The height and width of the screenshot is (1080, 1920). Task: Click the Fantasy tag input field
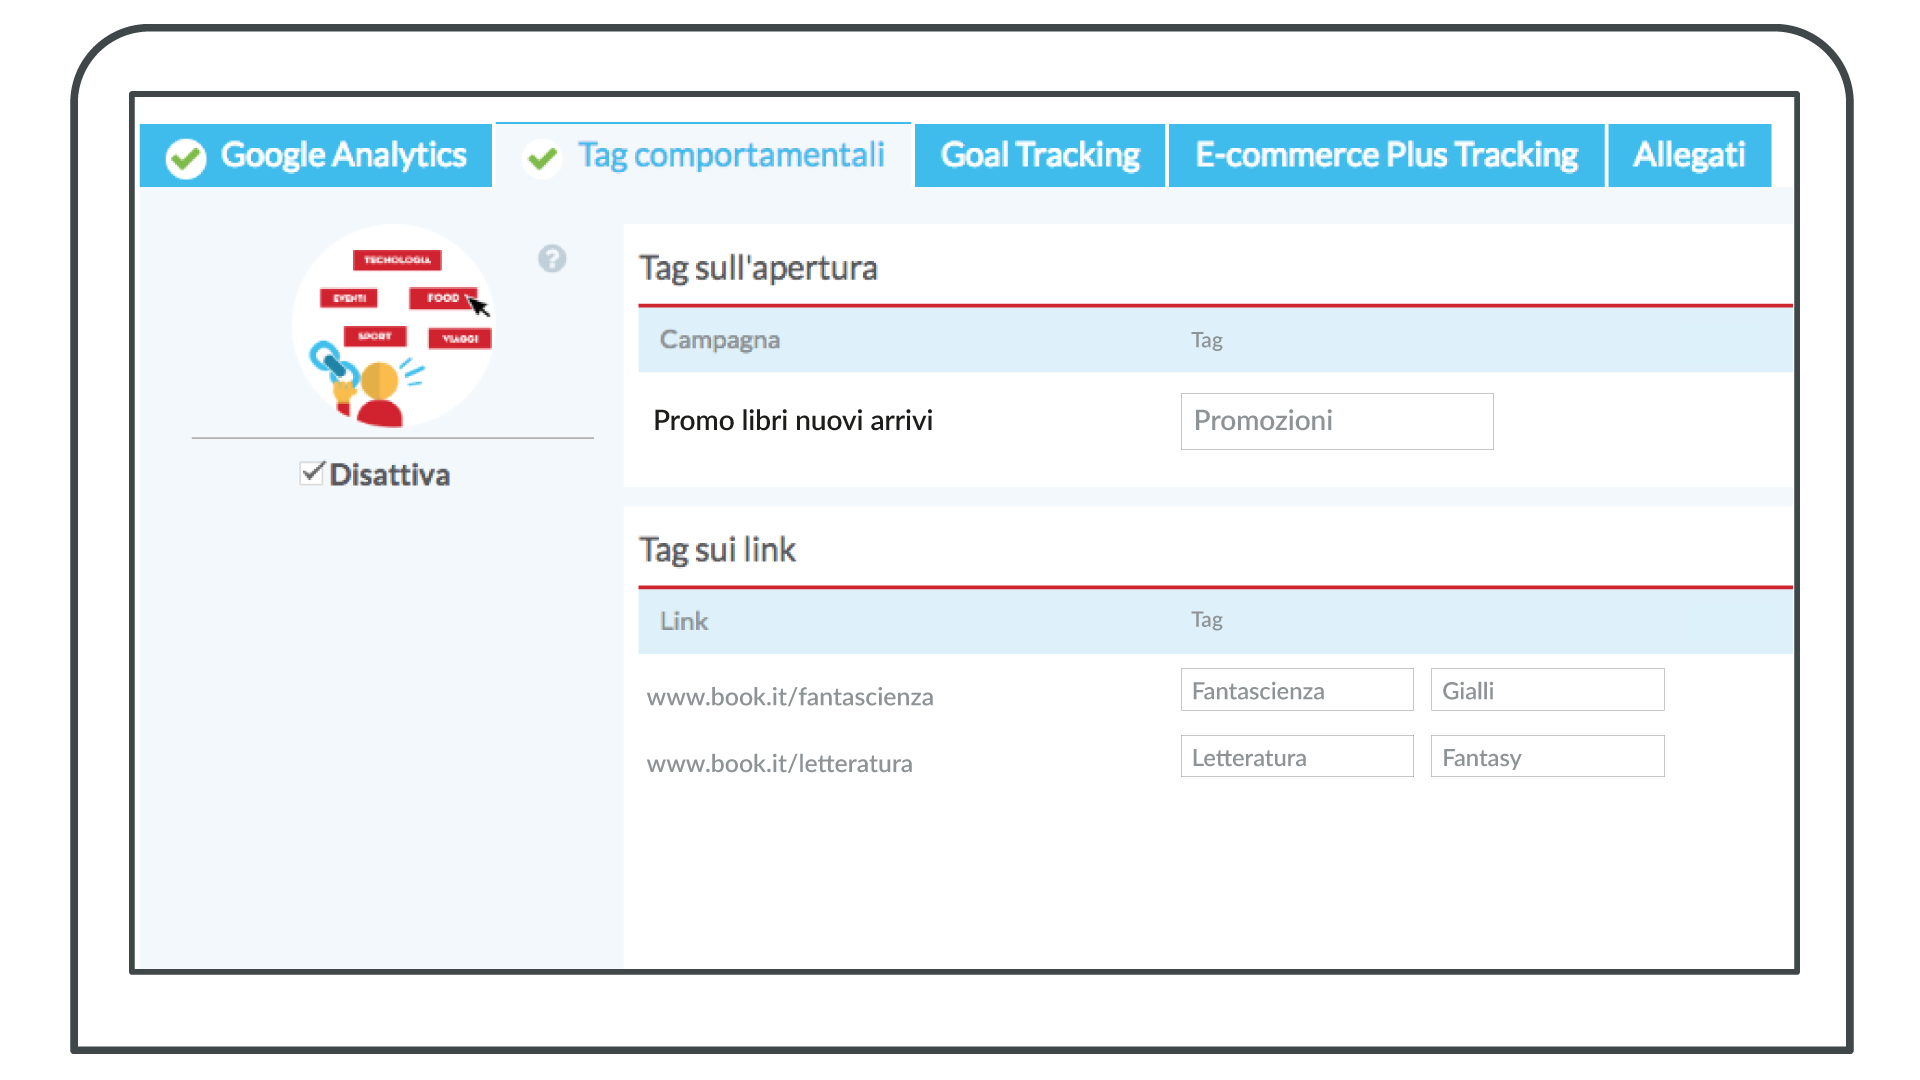(x=1545, y=757)
